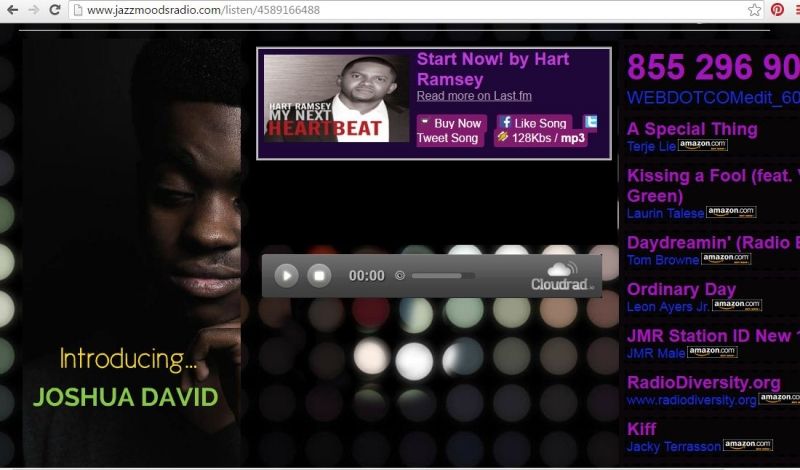The width and height of the screenshot is (800, 470).
Task: Open the WEBDOTCOMedit link
Action: [713, 98]
